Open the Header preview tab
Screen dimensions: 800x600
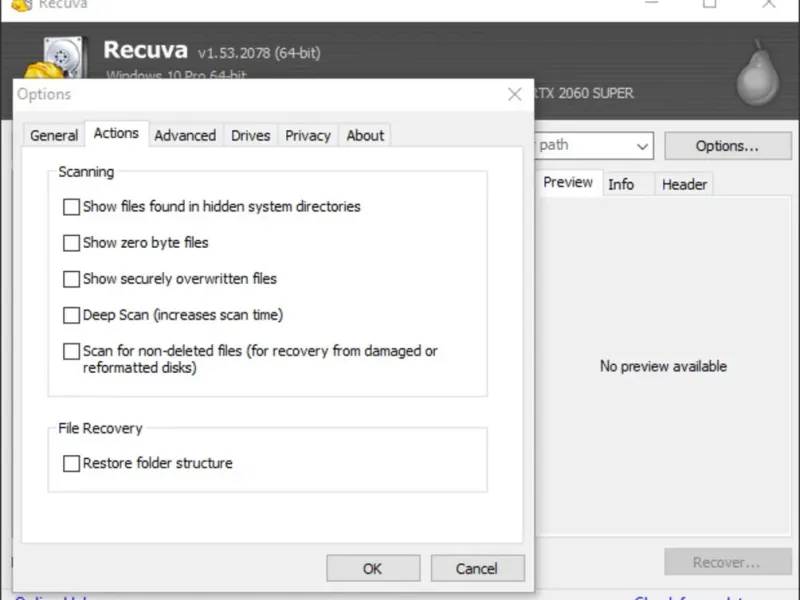[684, 184]
